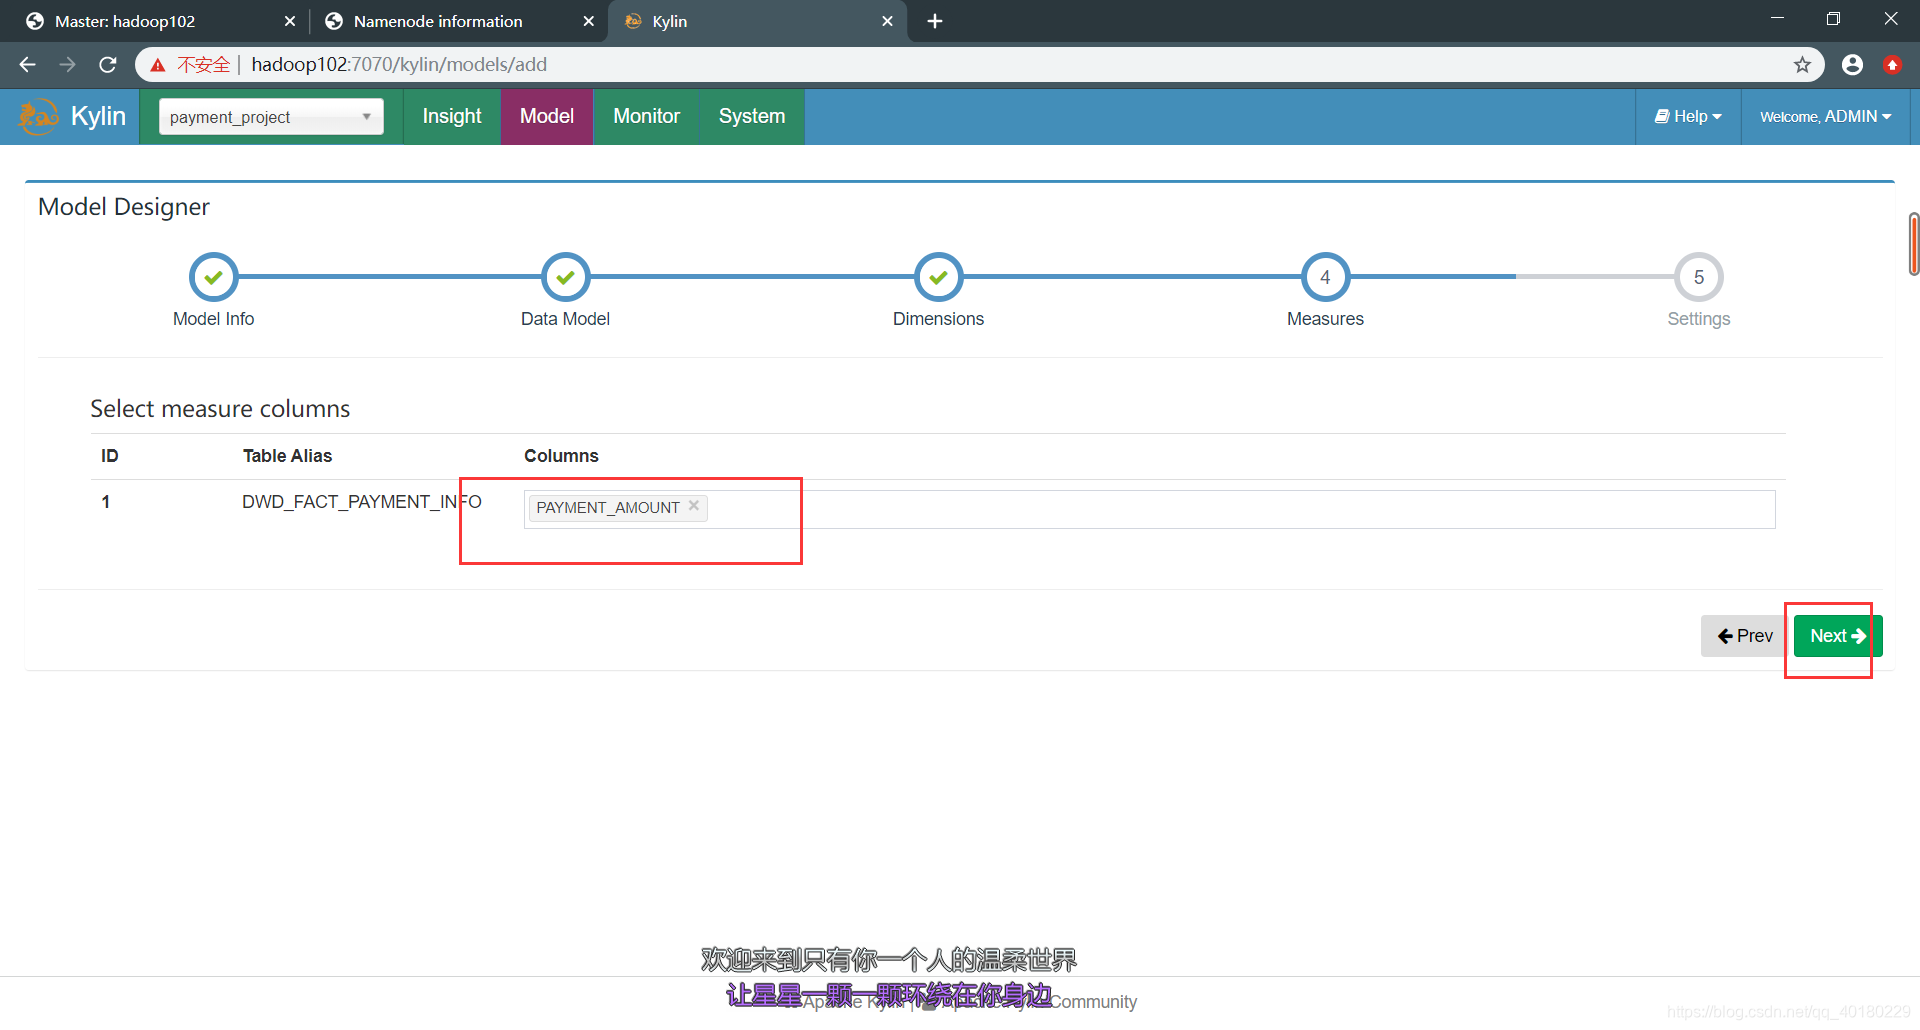Click the Data Model step label
This screenshot has height=1030, width=1920.
click(565, 319)
